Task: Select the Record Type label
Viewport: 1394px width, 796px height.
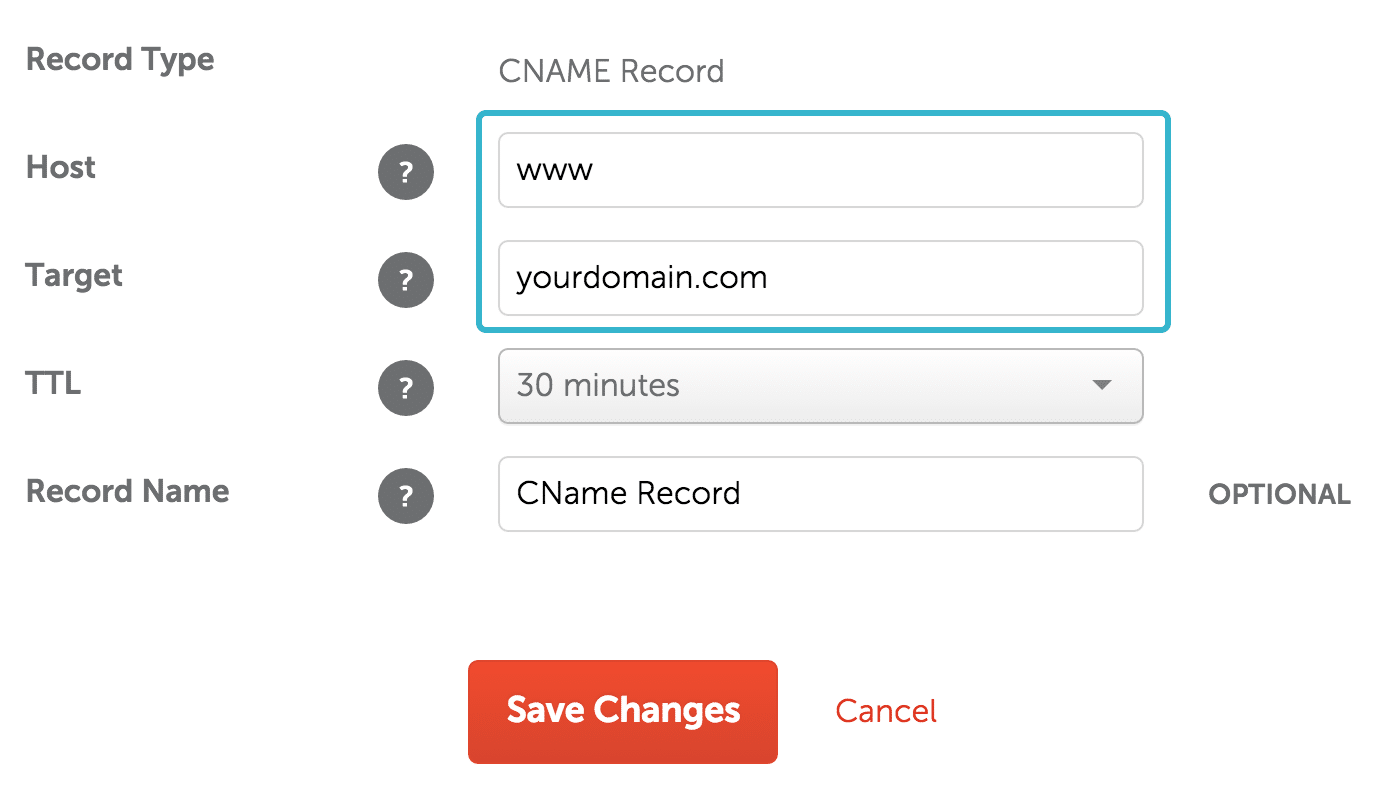Action: click(x=119, y=58)
